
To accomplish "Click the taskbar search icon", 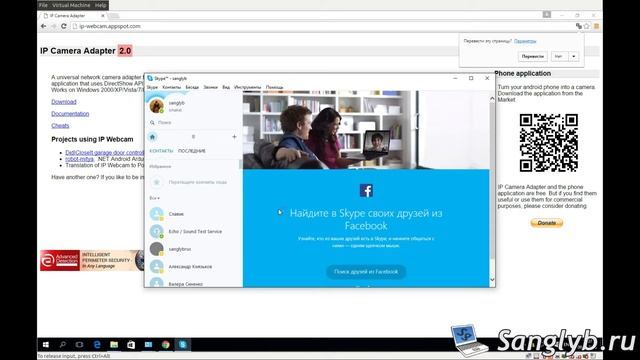I will [x=62, y=345].
